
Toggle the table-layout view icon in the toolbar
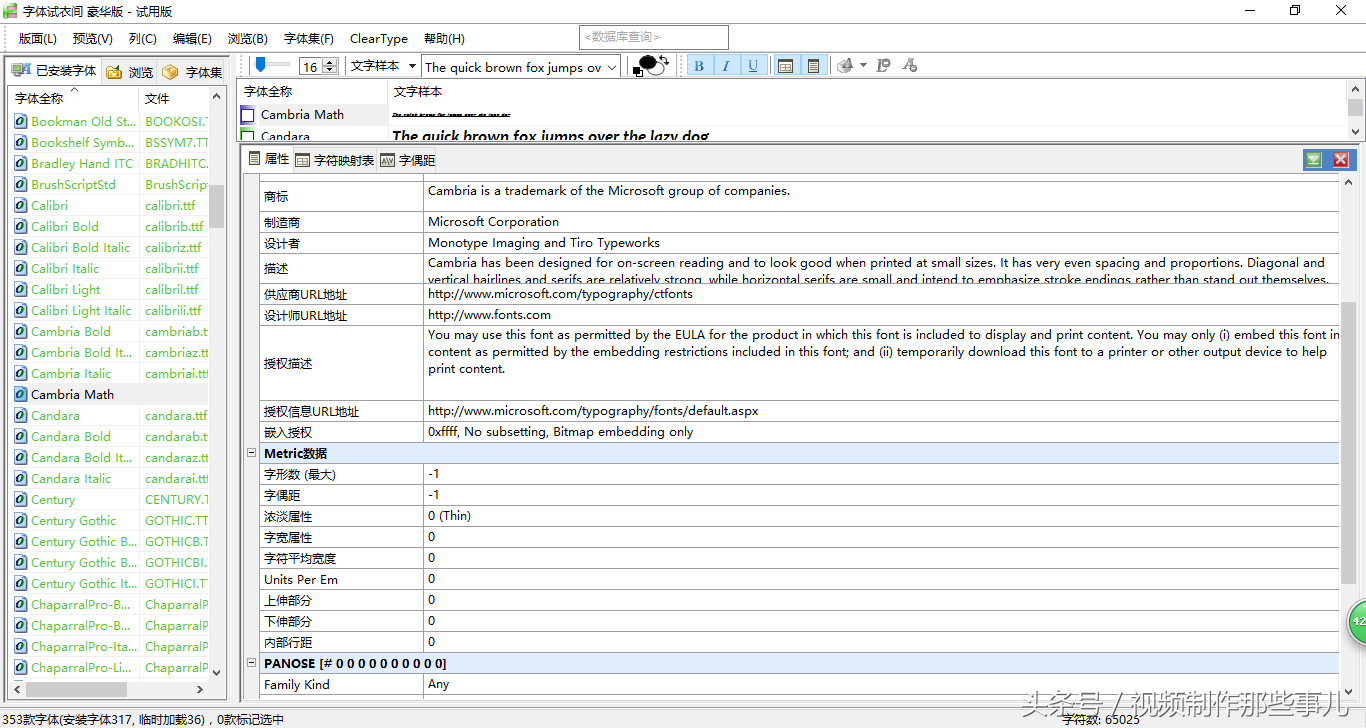coord(786,66)
